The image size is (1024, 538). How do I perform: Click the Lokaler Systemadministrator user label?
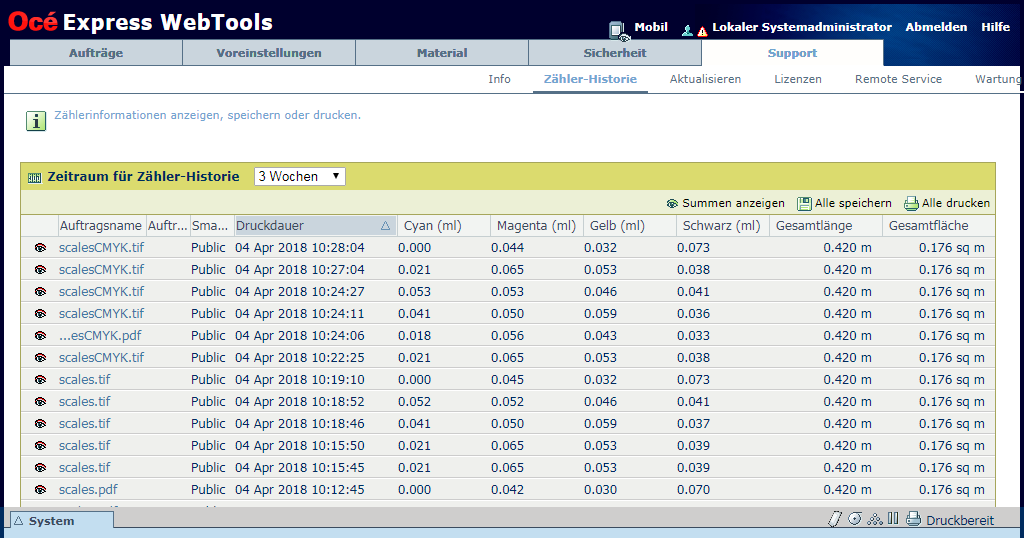click(x=802, y=27)
